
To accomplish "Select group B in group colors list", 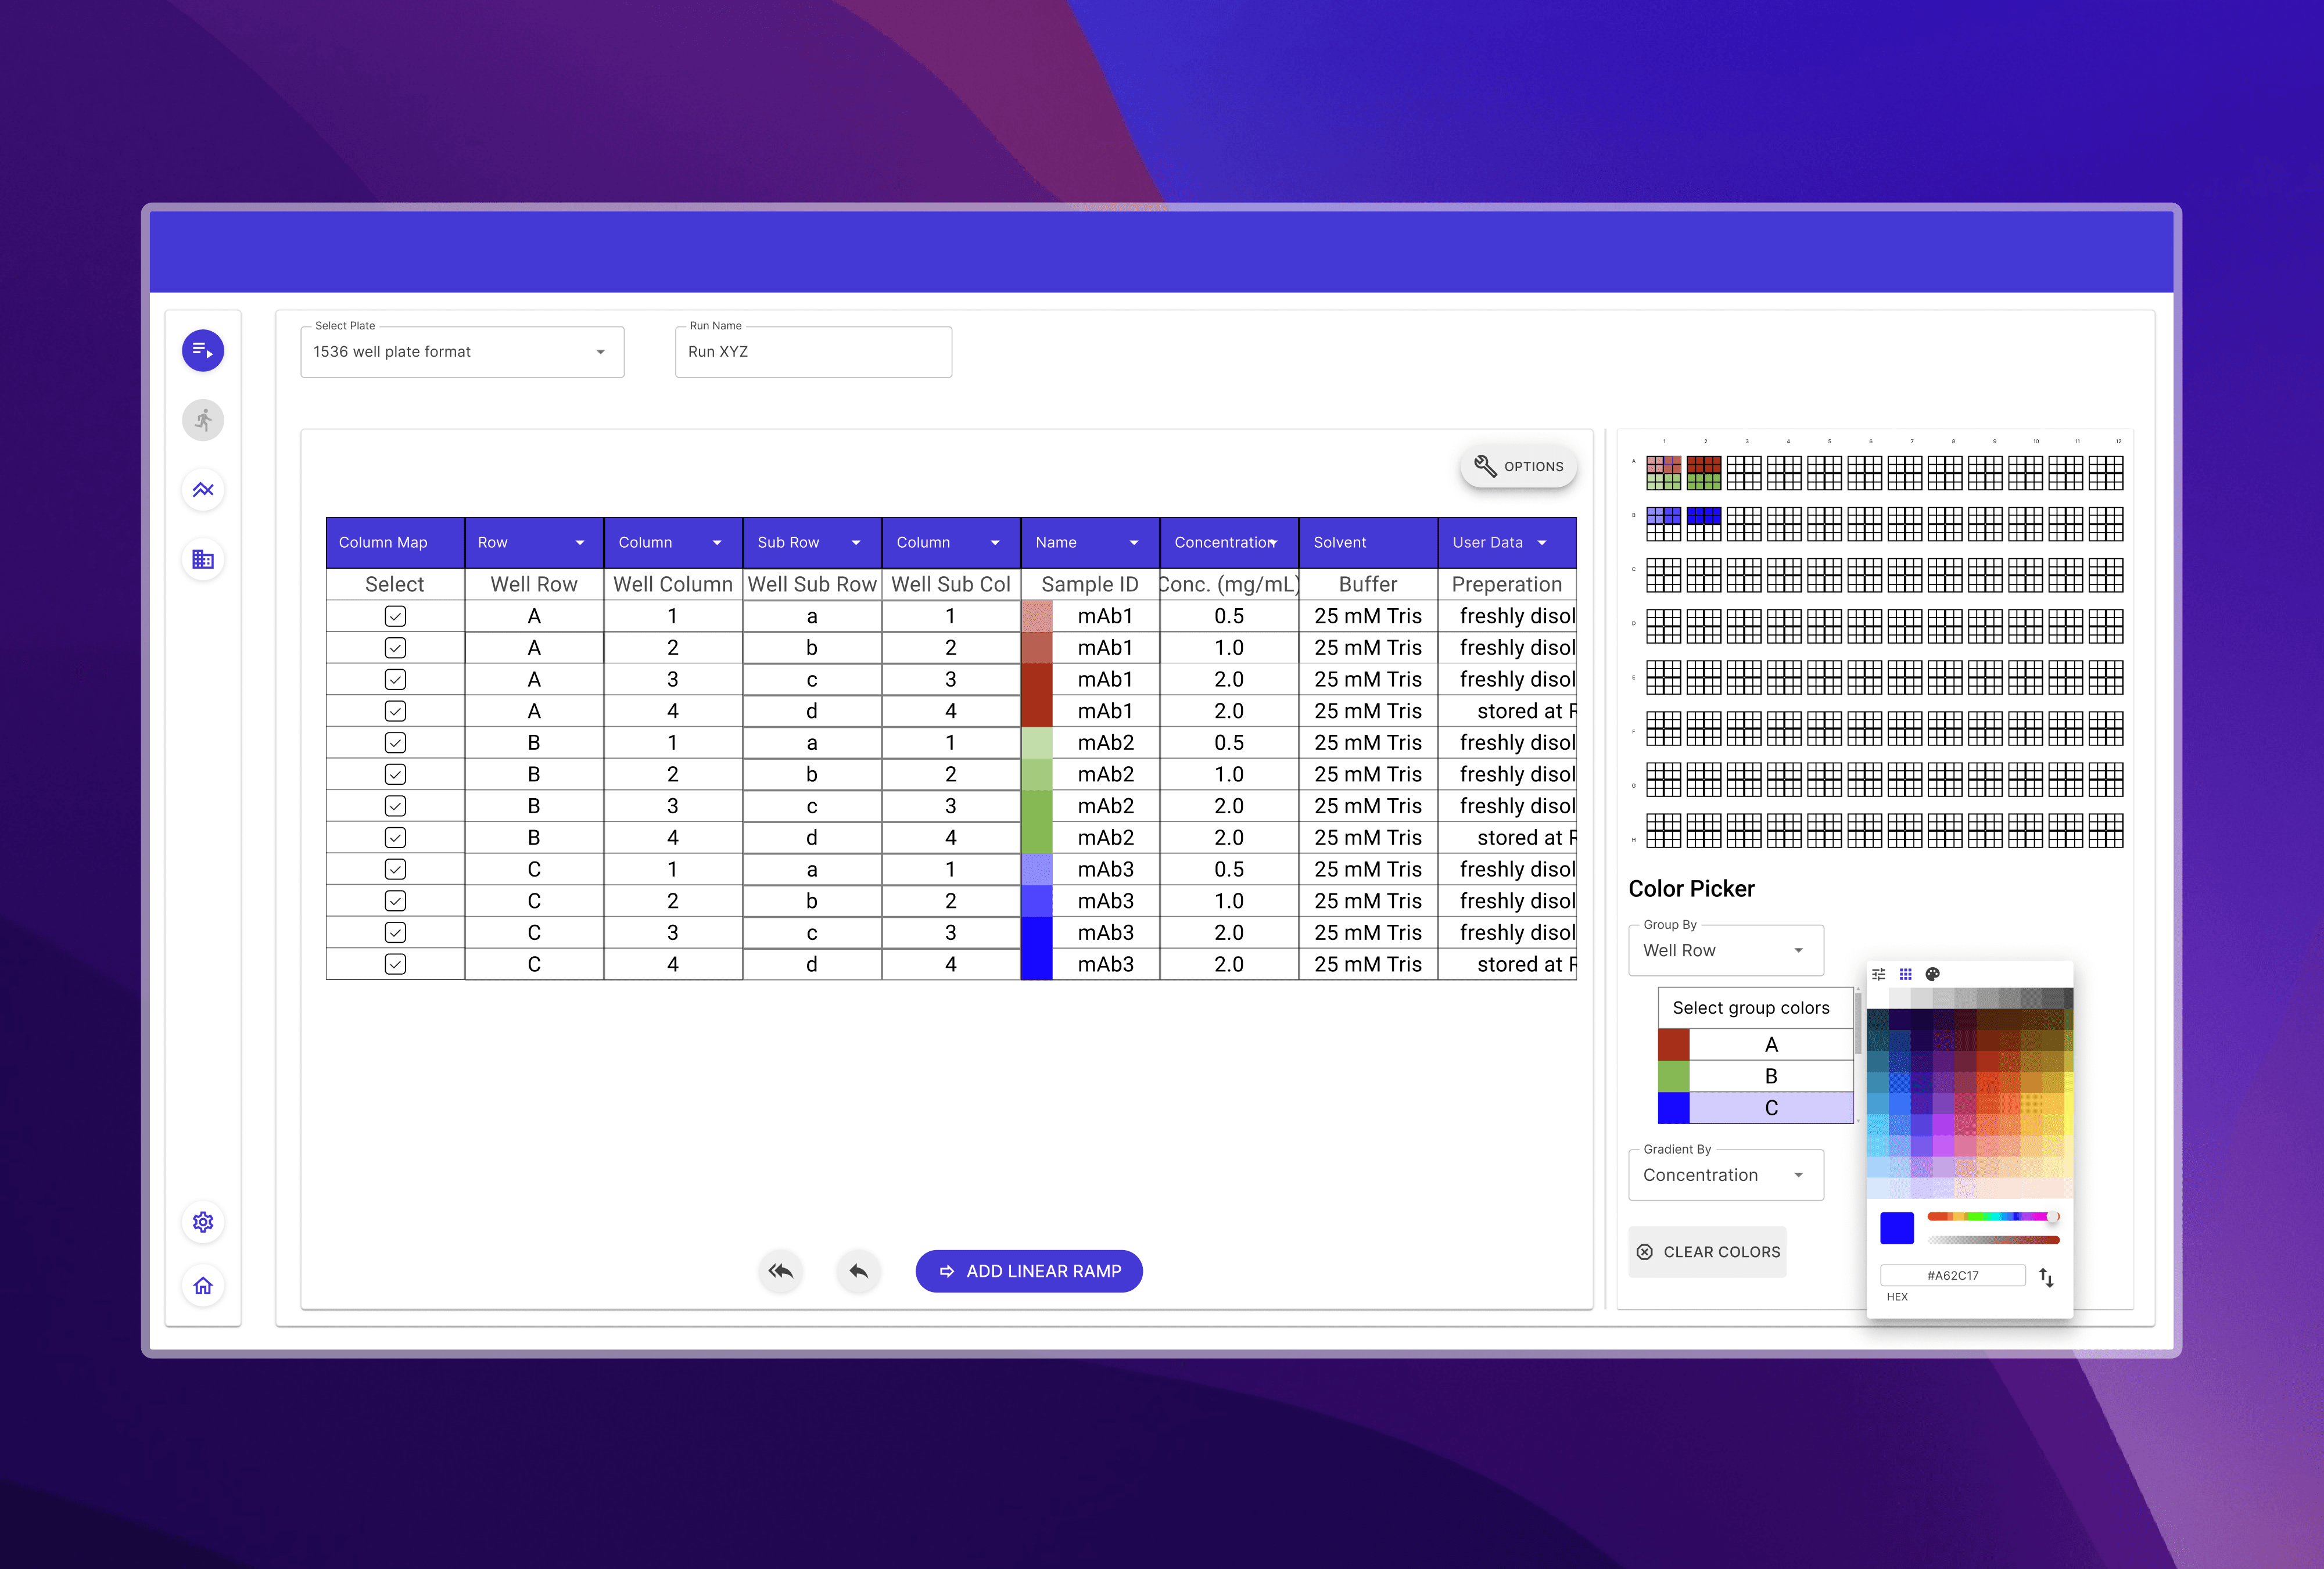I will tap(1770, 1076).
